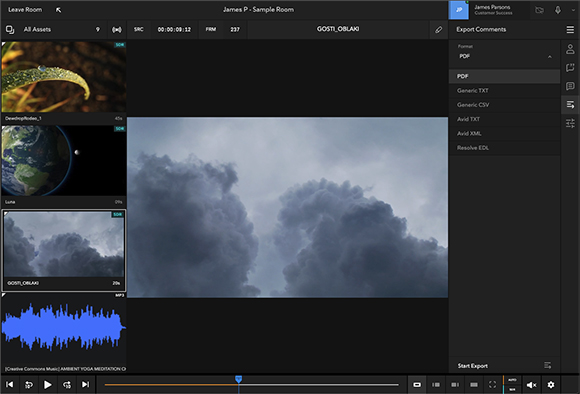580x394 pixels.
Task: Click the main cloud video viewer
Action: pyautogui.click(x=287, y=207)
